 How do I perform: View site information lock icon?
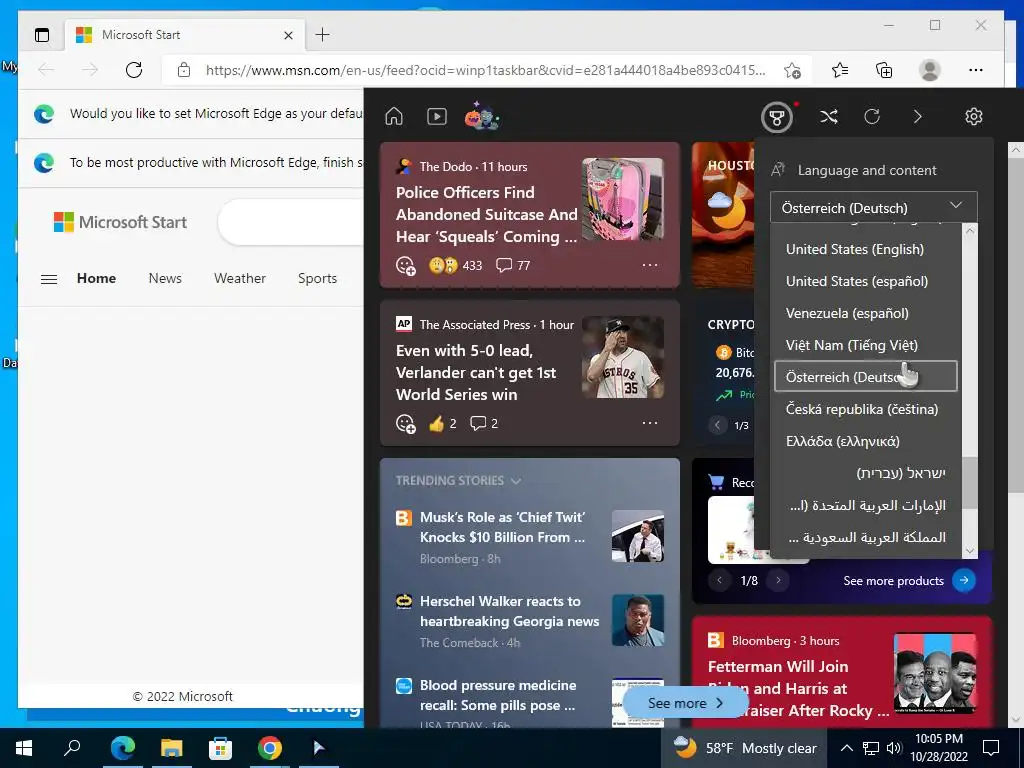pos(184,70)
